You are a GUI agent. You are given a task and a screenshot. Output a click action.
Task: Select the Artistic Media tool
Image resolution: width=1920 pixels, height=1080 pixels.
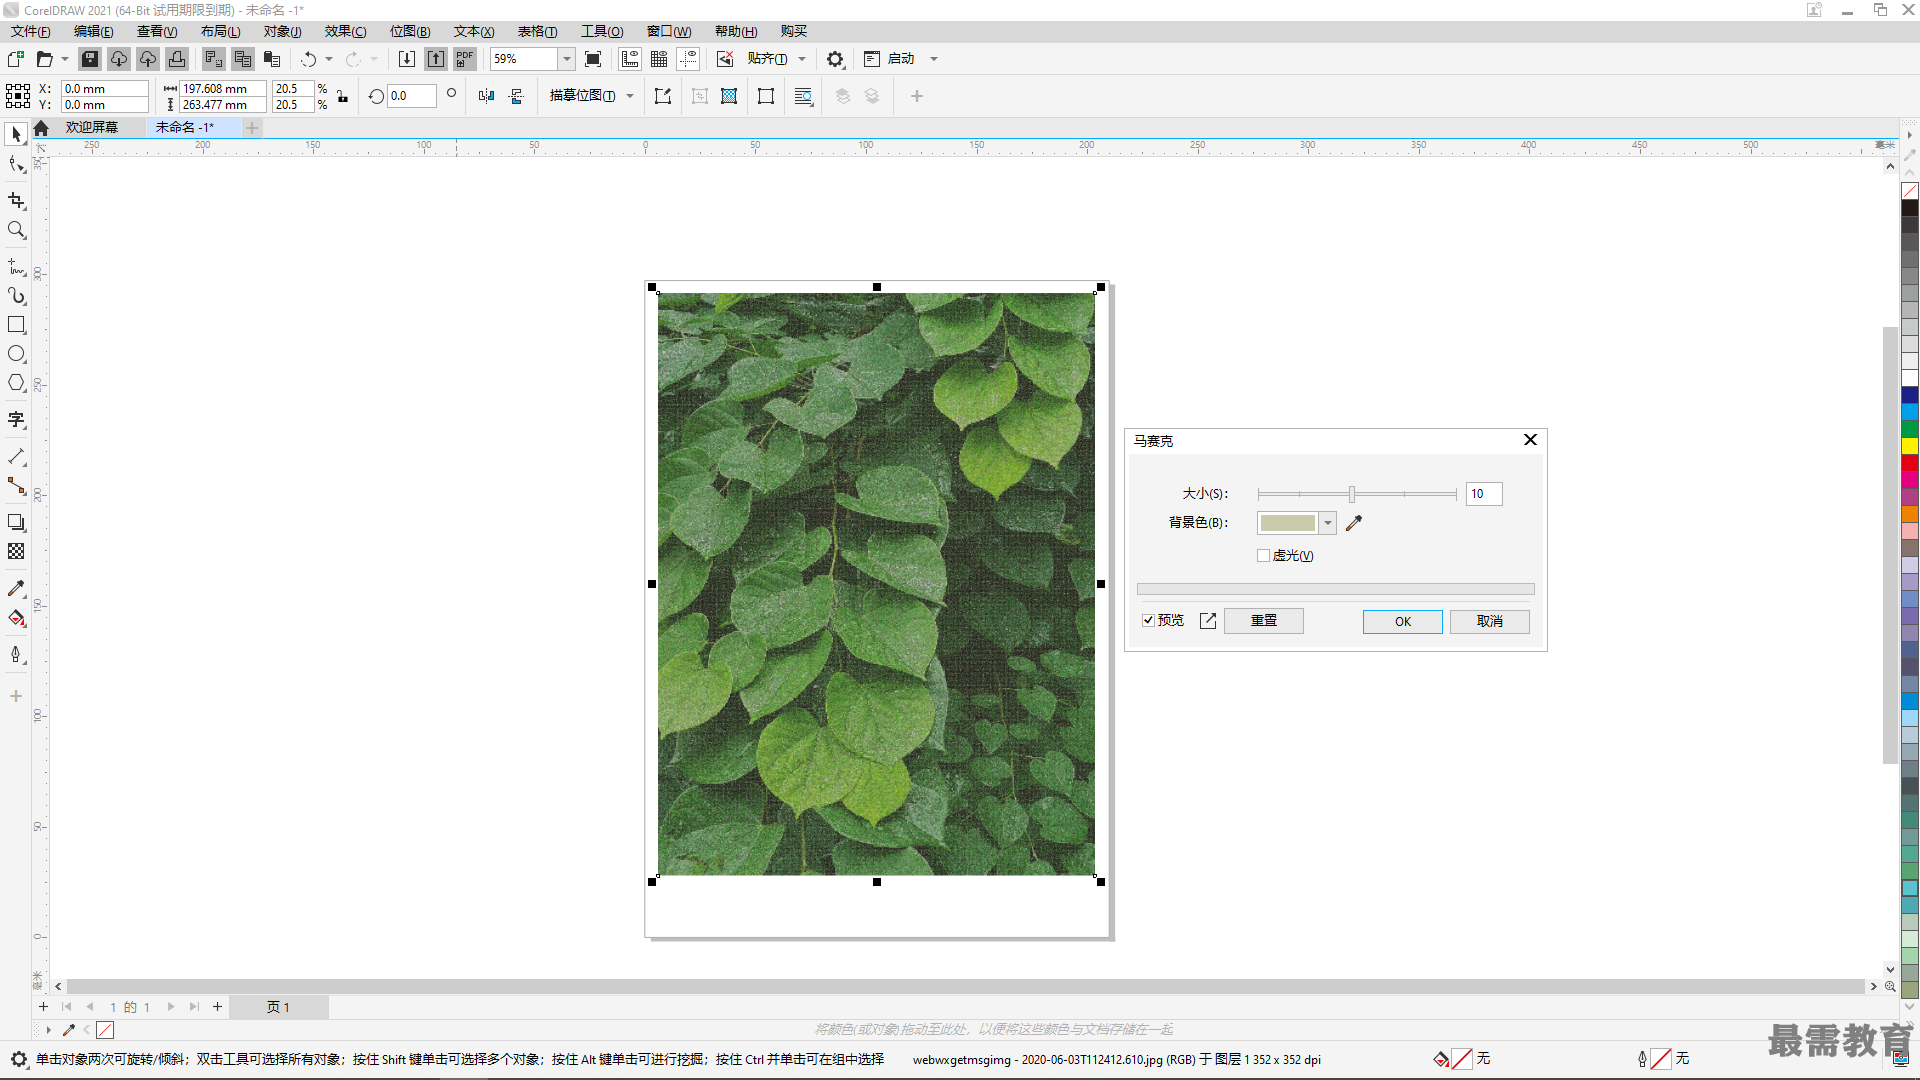[x=16, y=296]
